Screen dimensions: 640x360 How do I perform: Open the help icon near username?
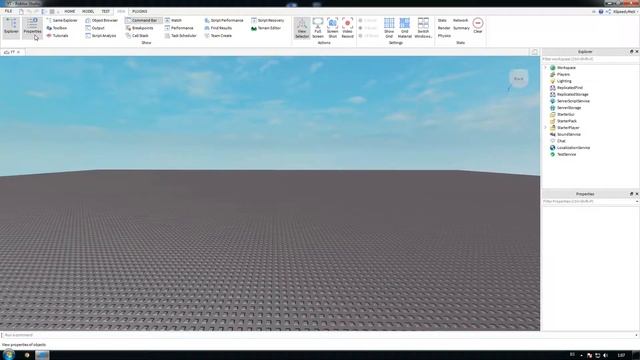click(601, 12)
